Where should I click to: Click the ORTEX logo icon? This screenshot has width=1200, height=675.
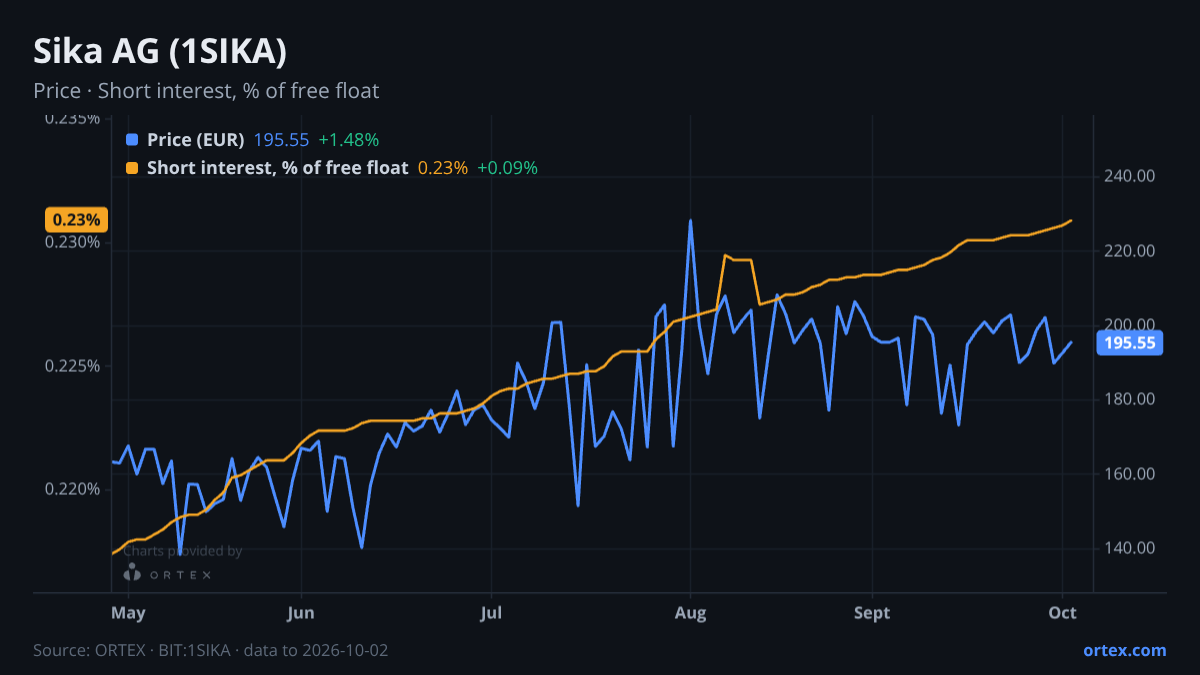pos(132,572)
